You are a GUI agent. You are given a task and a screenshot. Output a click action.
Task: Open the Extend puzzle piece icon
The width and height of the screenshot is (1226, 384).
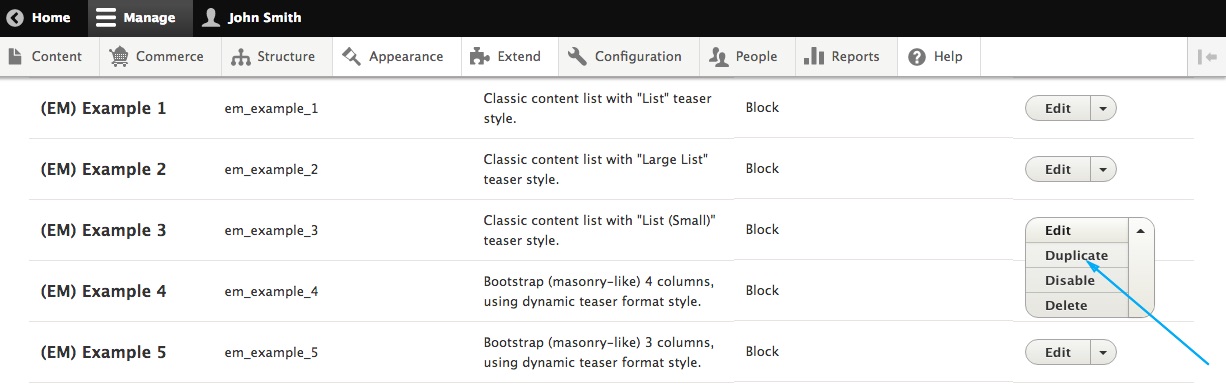click(479, 56)
